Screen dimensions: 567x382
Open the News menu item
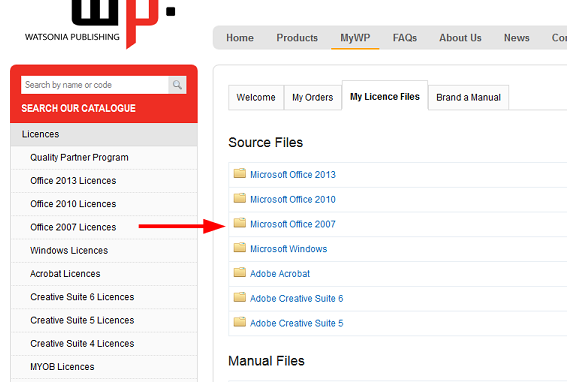[x=517, y=38]
